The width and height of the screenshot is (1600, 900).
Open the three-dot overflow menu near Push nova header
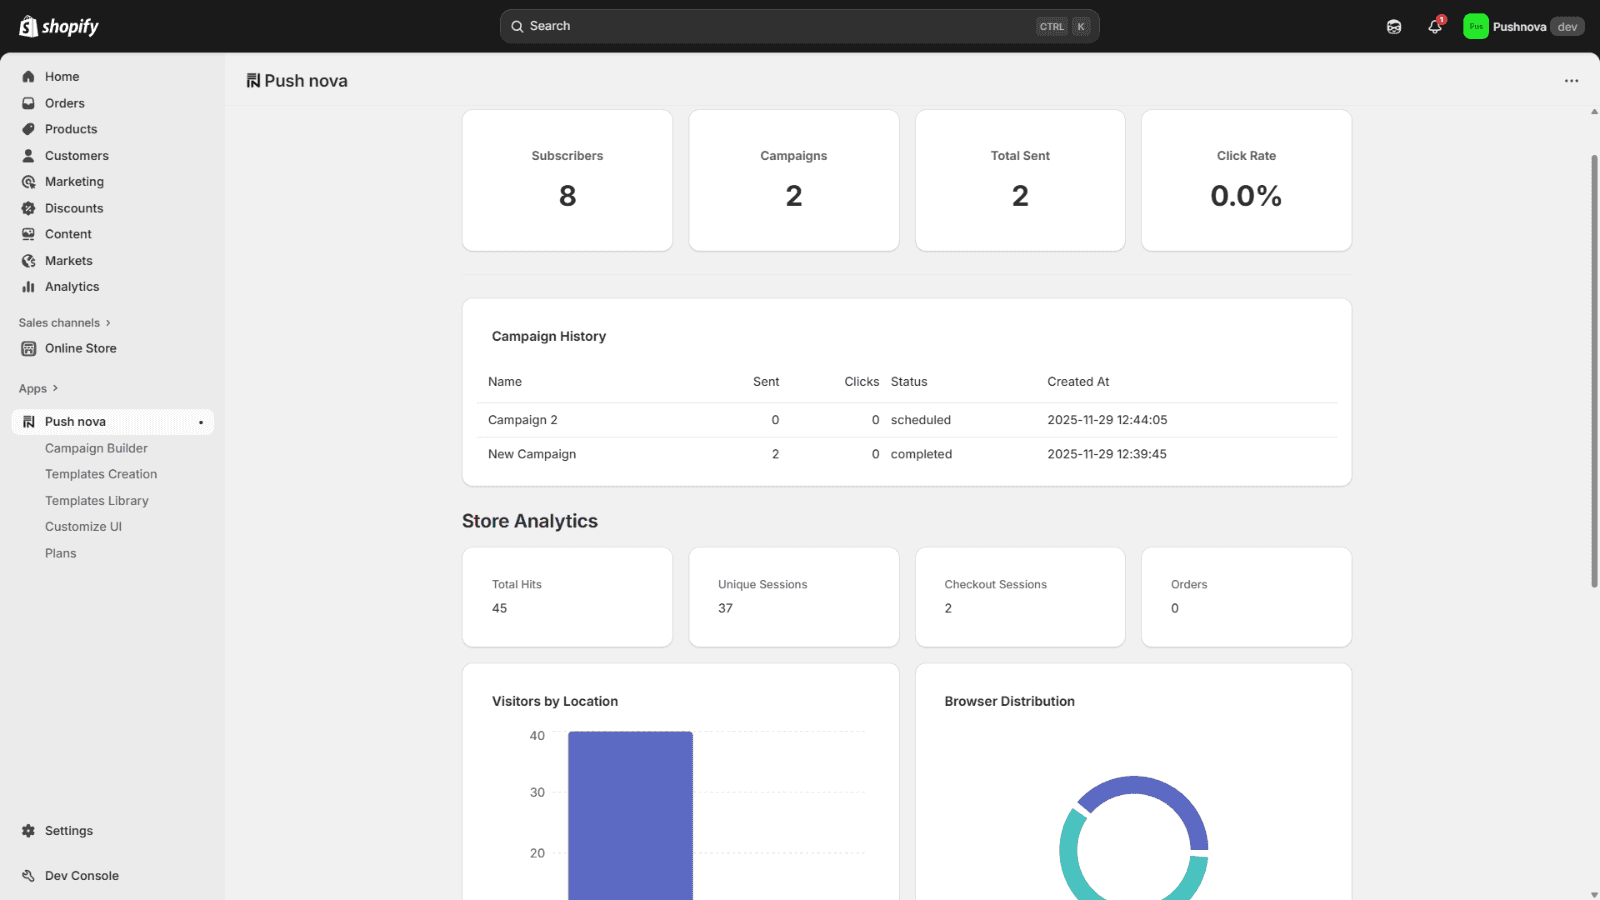1570,80
